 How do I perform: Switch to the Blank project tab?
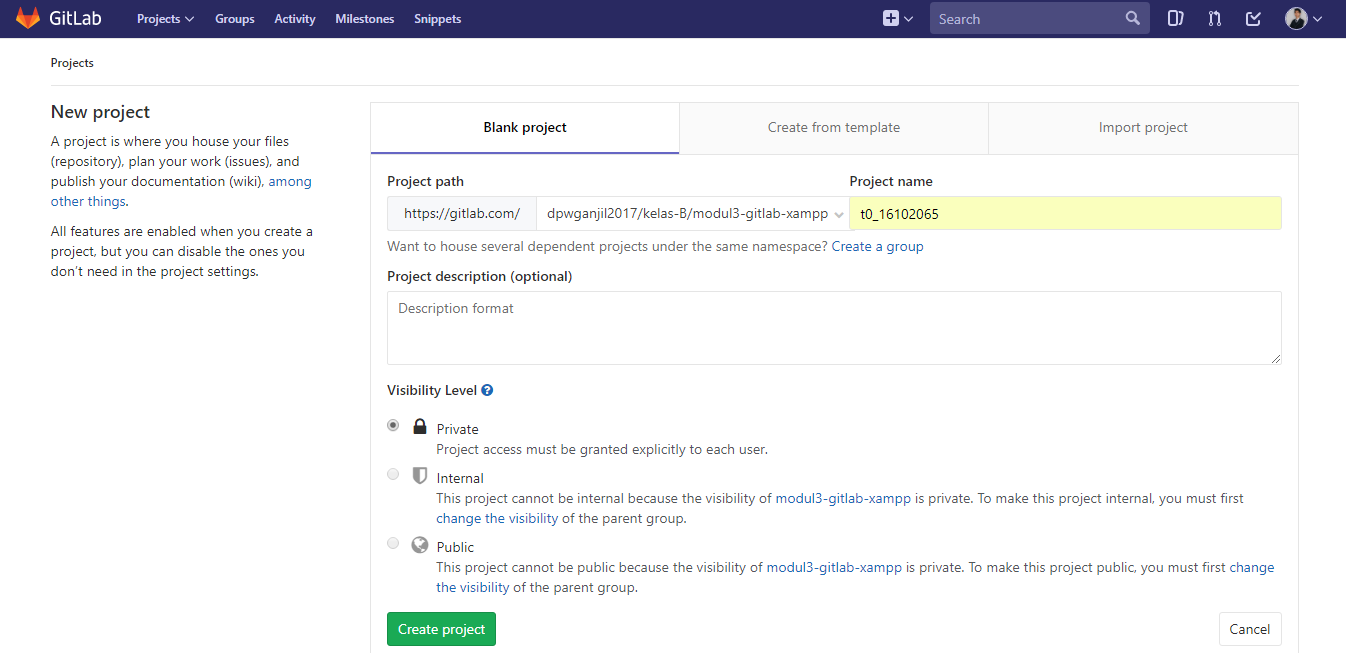click(x=525, y=128)
